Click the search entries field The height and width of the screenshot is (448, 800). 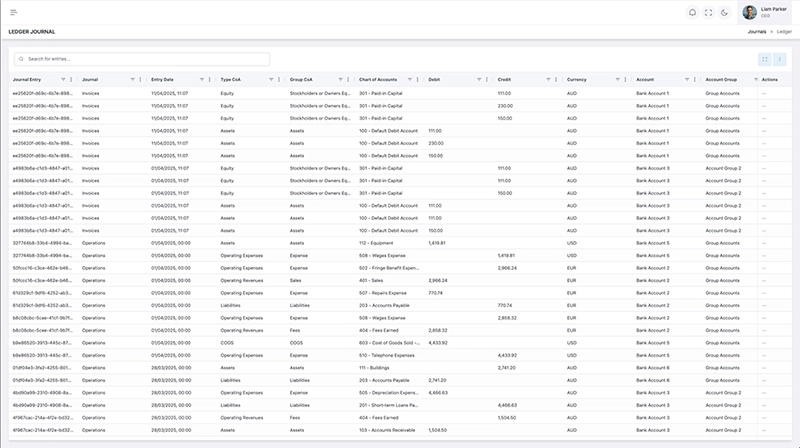tap(142, 59)
